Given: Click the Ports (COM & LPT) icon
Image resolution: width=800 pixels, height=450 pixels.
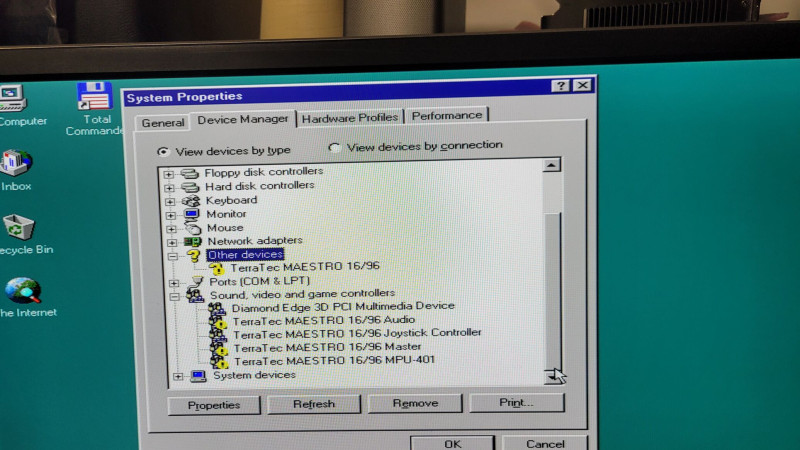Looking at the screenshot, I should (x=196, y=282).
